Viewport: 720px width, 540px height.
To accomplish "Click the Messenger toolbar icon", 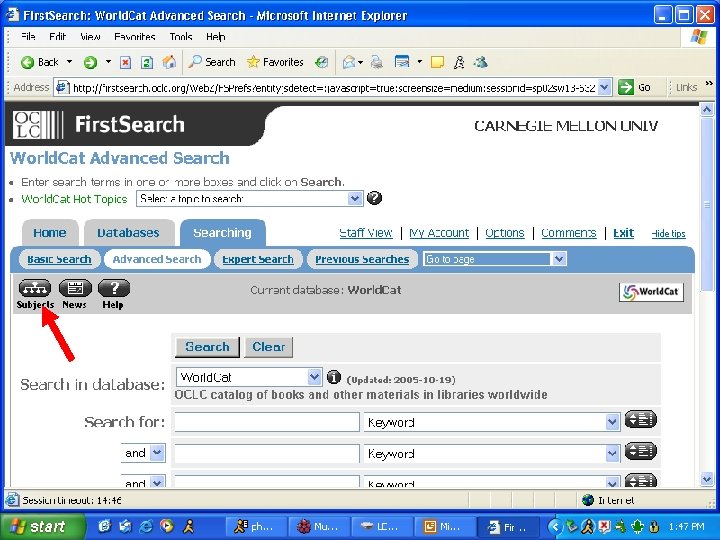I will coord(481,62).
